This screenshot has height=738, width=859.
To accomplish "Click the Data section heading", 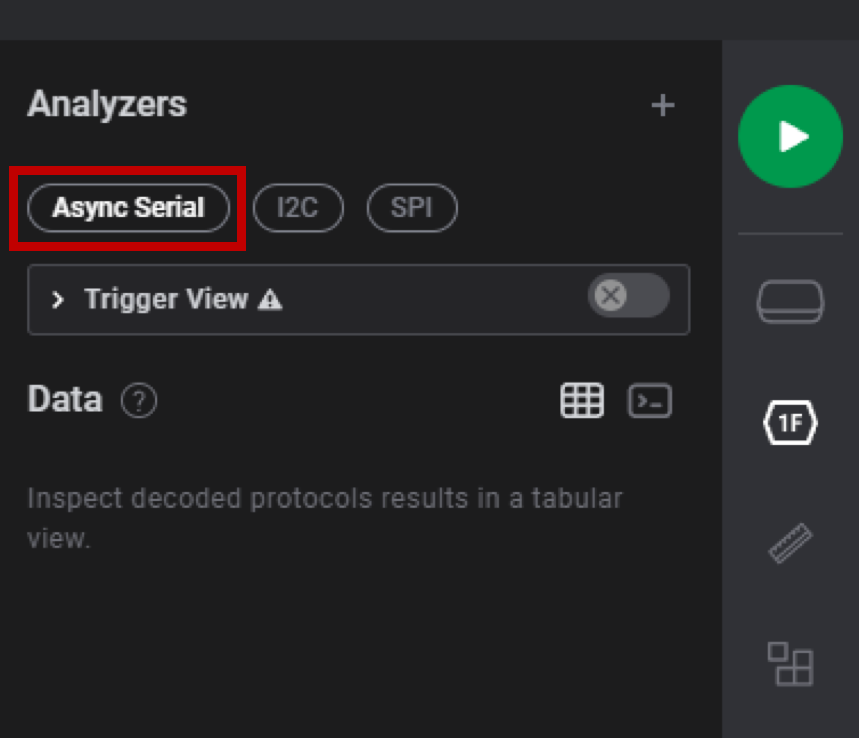I will [65, 399].
